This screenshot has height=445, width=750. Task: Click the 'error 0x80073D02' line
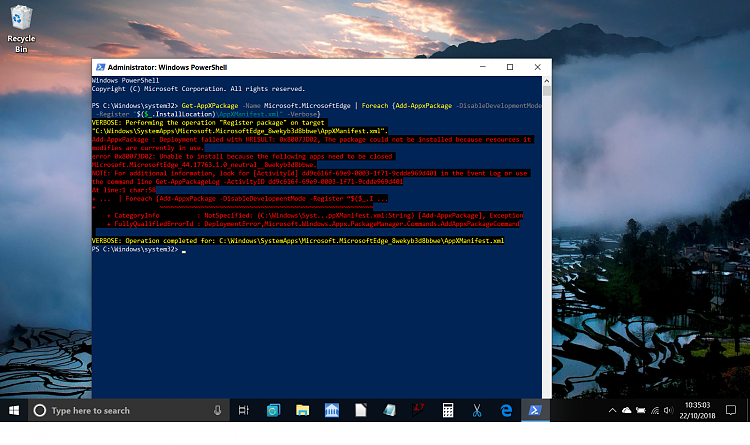click(242, 156)
